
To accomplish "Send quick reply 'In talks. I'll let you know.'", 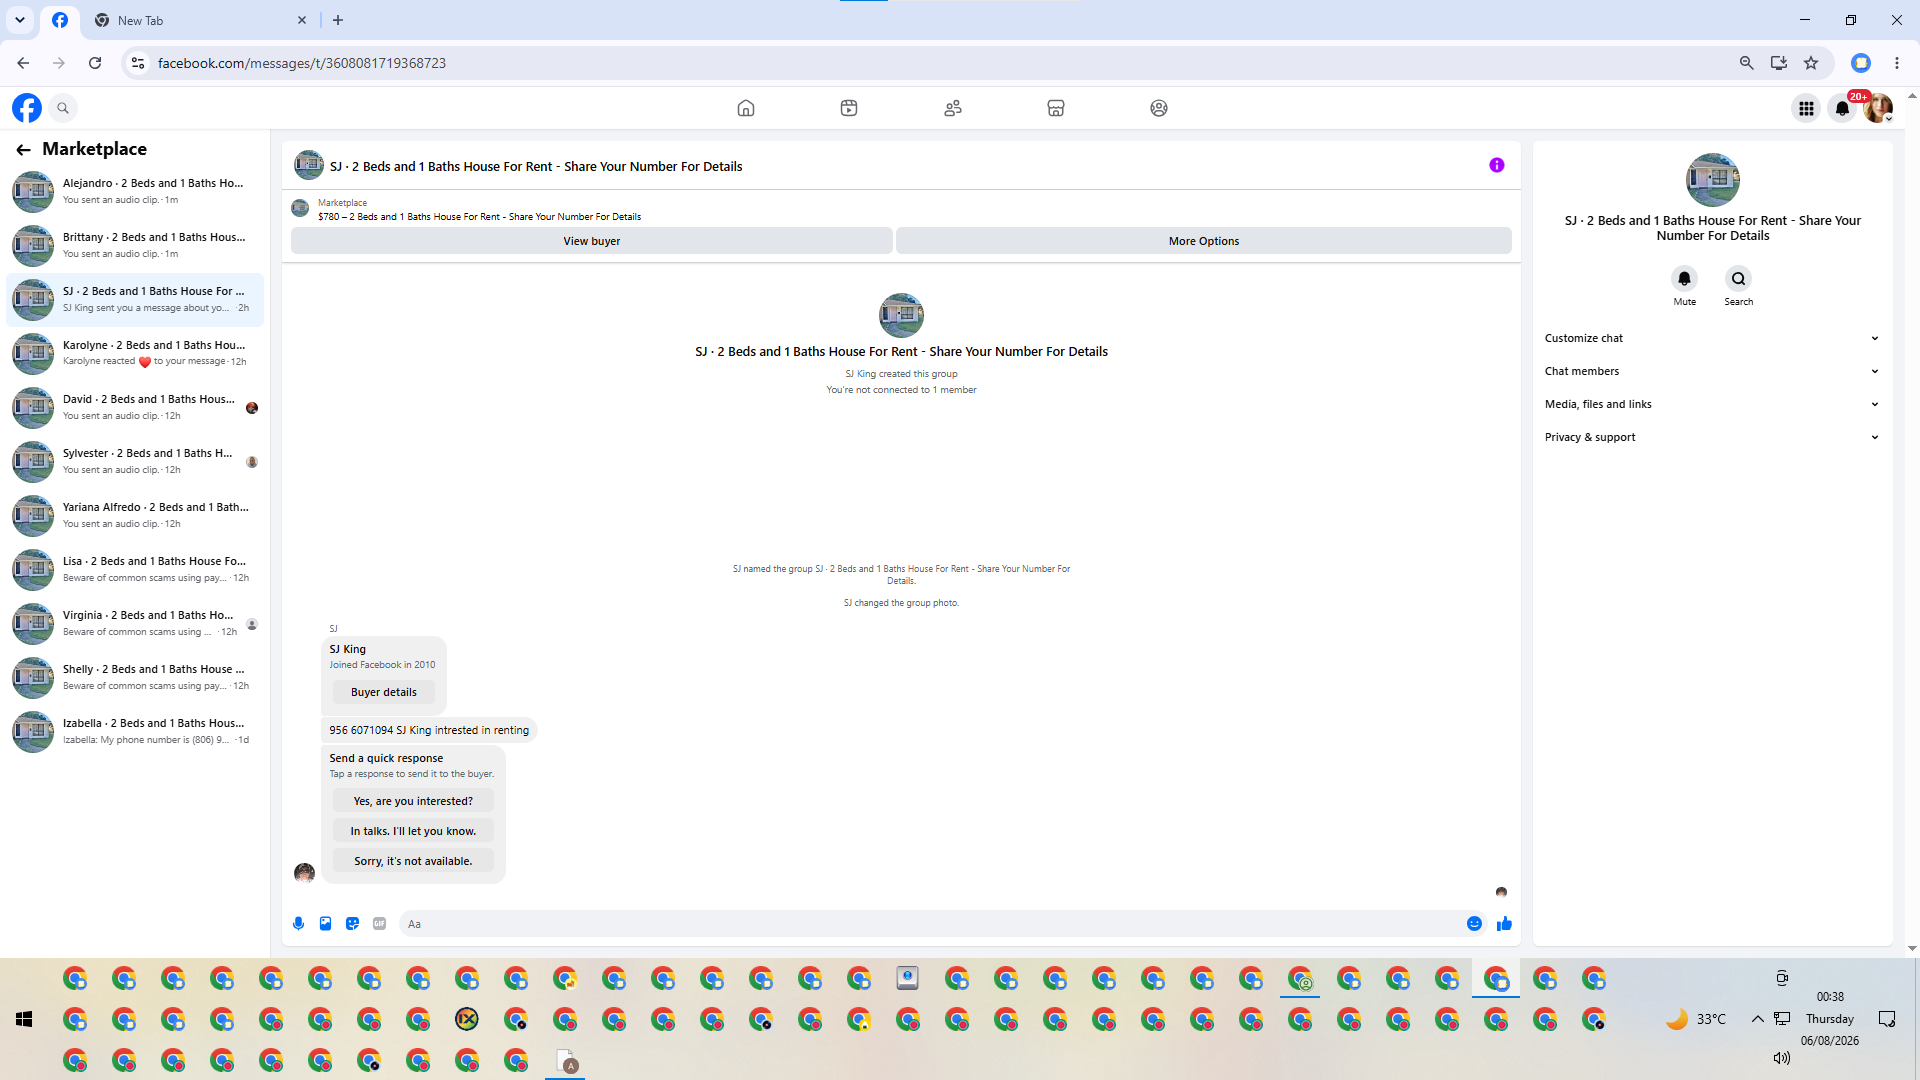I will (x=413, y=831).
